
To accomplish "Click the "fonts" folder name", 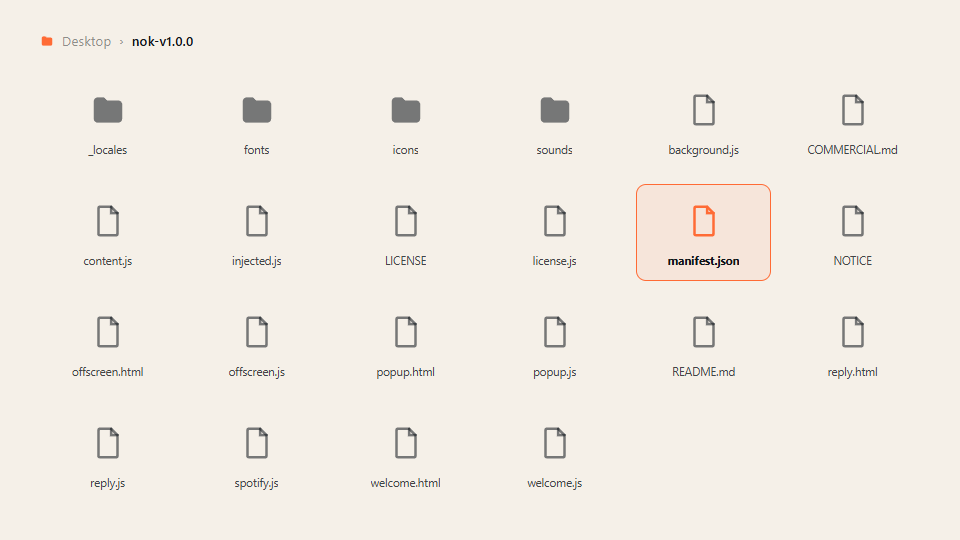I will (x=257, y=150).
